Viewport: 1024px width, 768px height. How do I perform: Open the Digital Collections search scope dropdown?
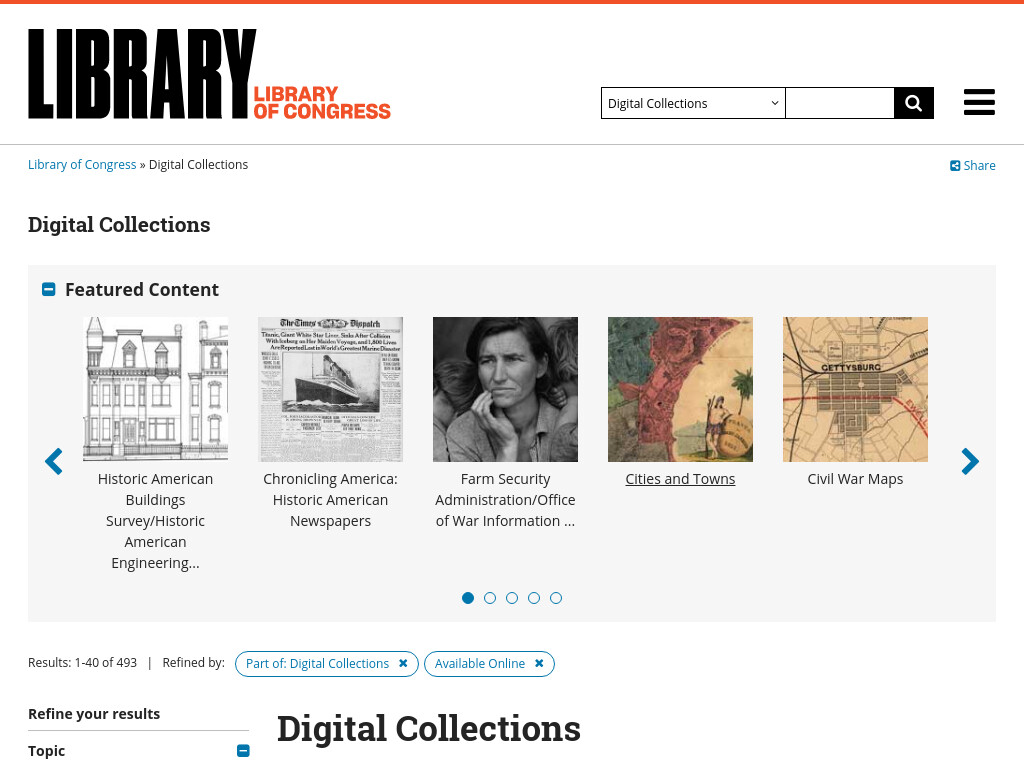coord(693,103)
